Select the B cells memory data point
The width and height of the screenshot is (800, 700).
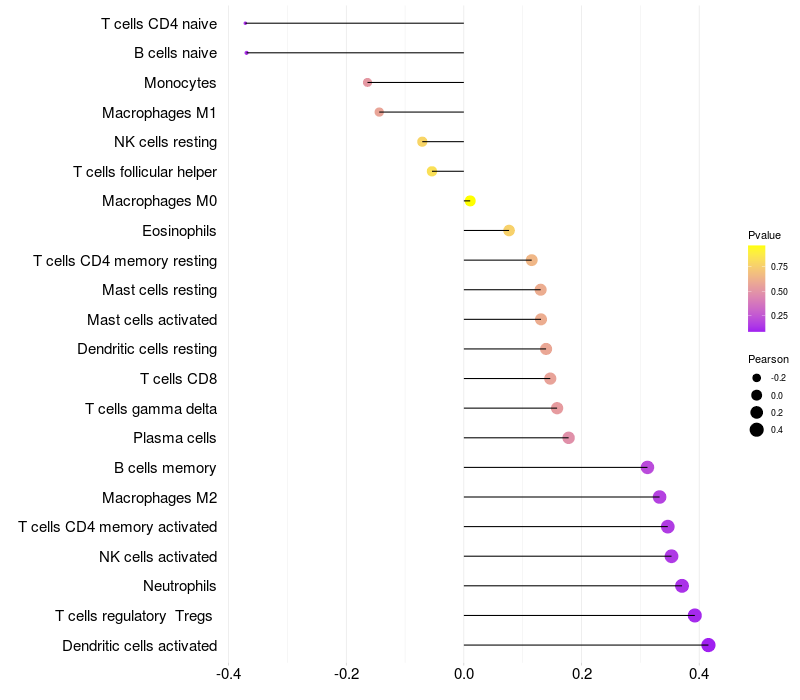coord(647,467)
